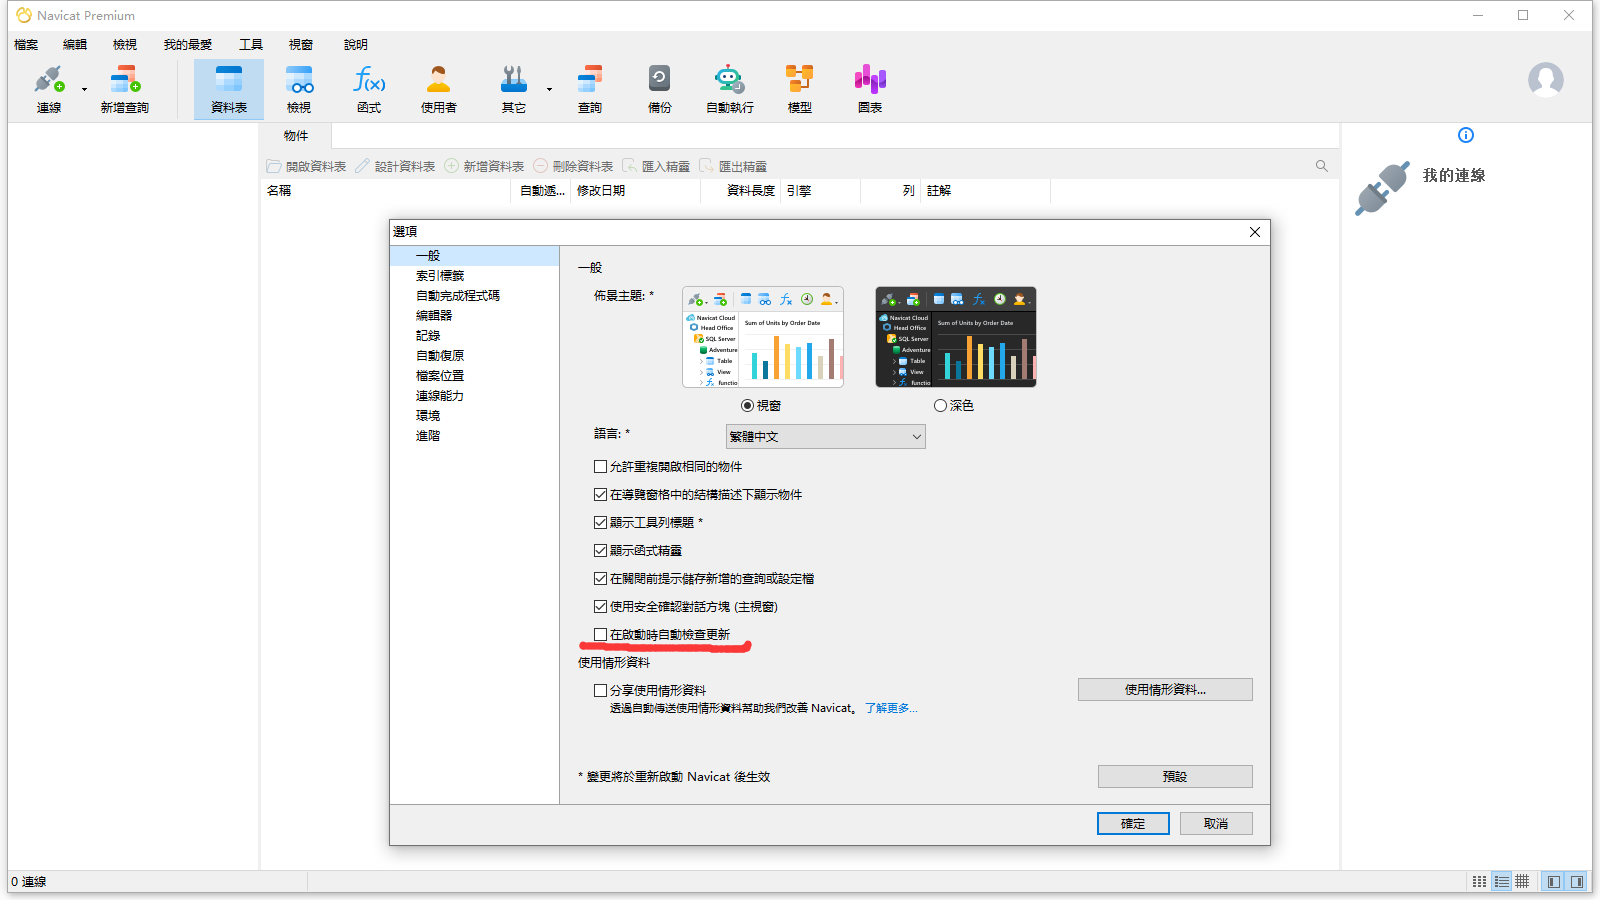Screen dimensions: 1600x900
Task: Click 匯入精靈 import wizard button
Action: [656, 166]
